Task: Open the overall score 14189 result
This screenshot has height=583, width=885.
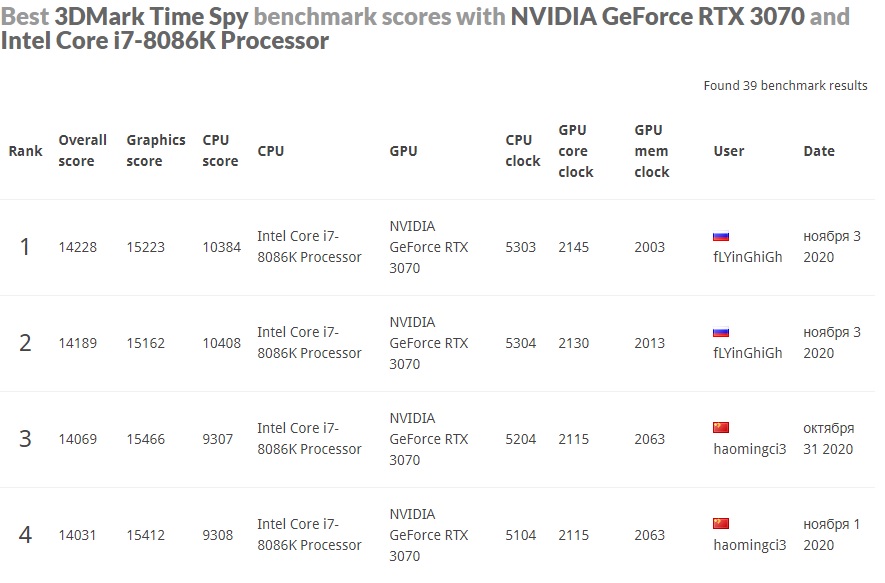Action: [78, 343]
